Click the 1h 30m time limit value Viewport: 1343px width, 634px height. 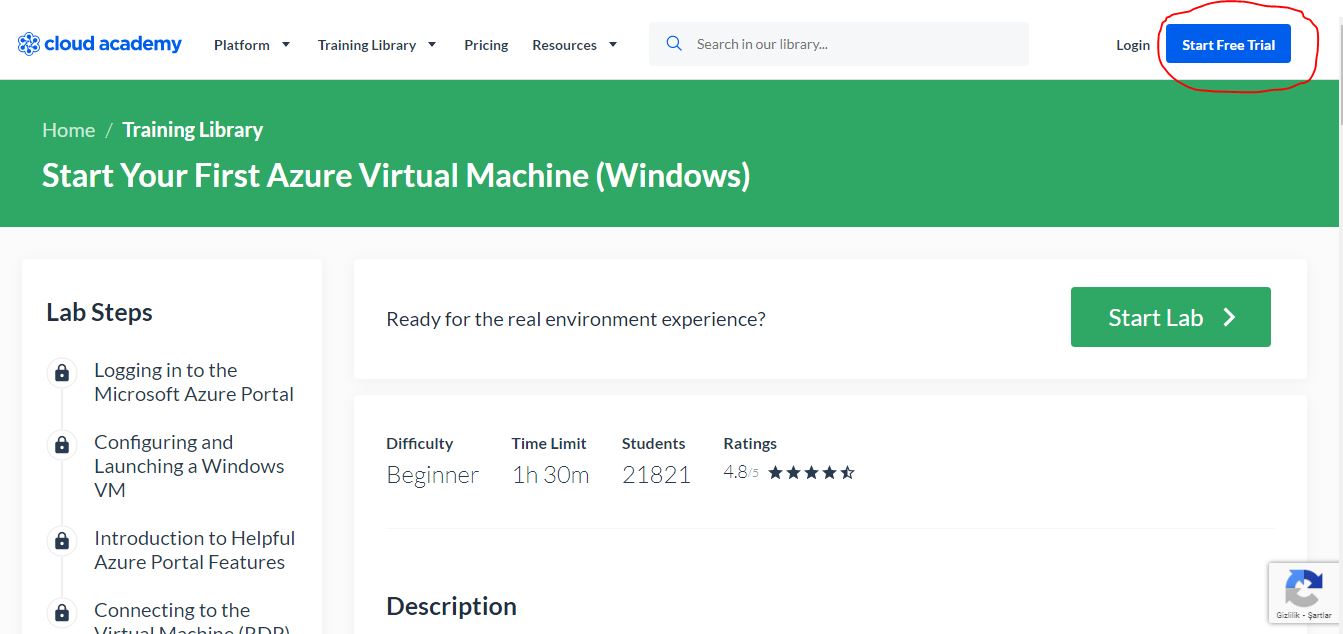tap(550, 475)
